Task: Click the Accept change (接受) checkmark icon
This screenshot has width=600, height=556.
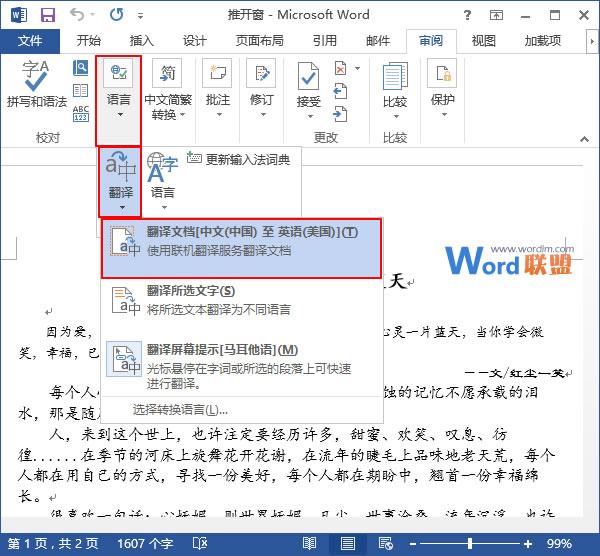Action: tap(308, 76)
